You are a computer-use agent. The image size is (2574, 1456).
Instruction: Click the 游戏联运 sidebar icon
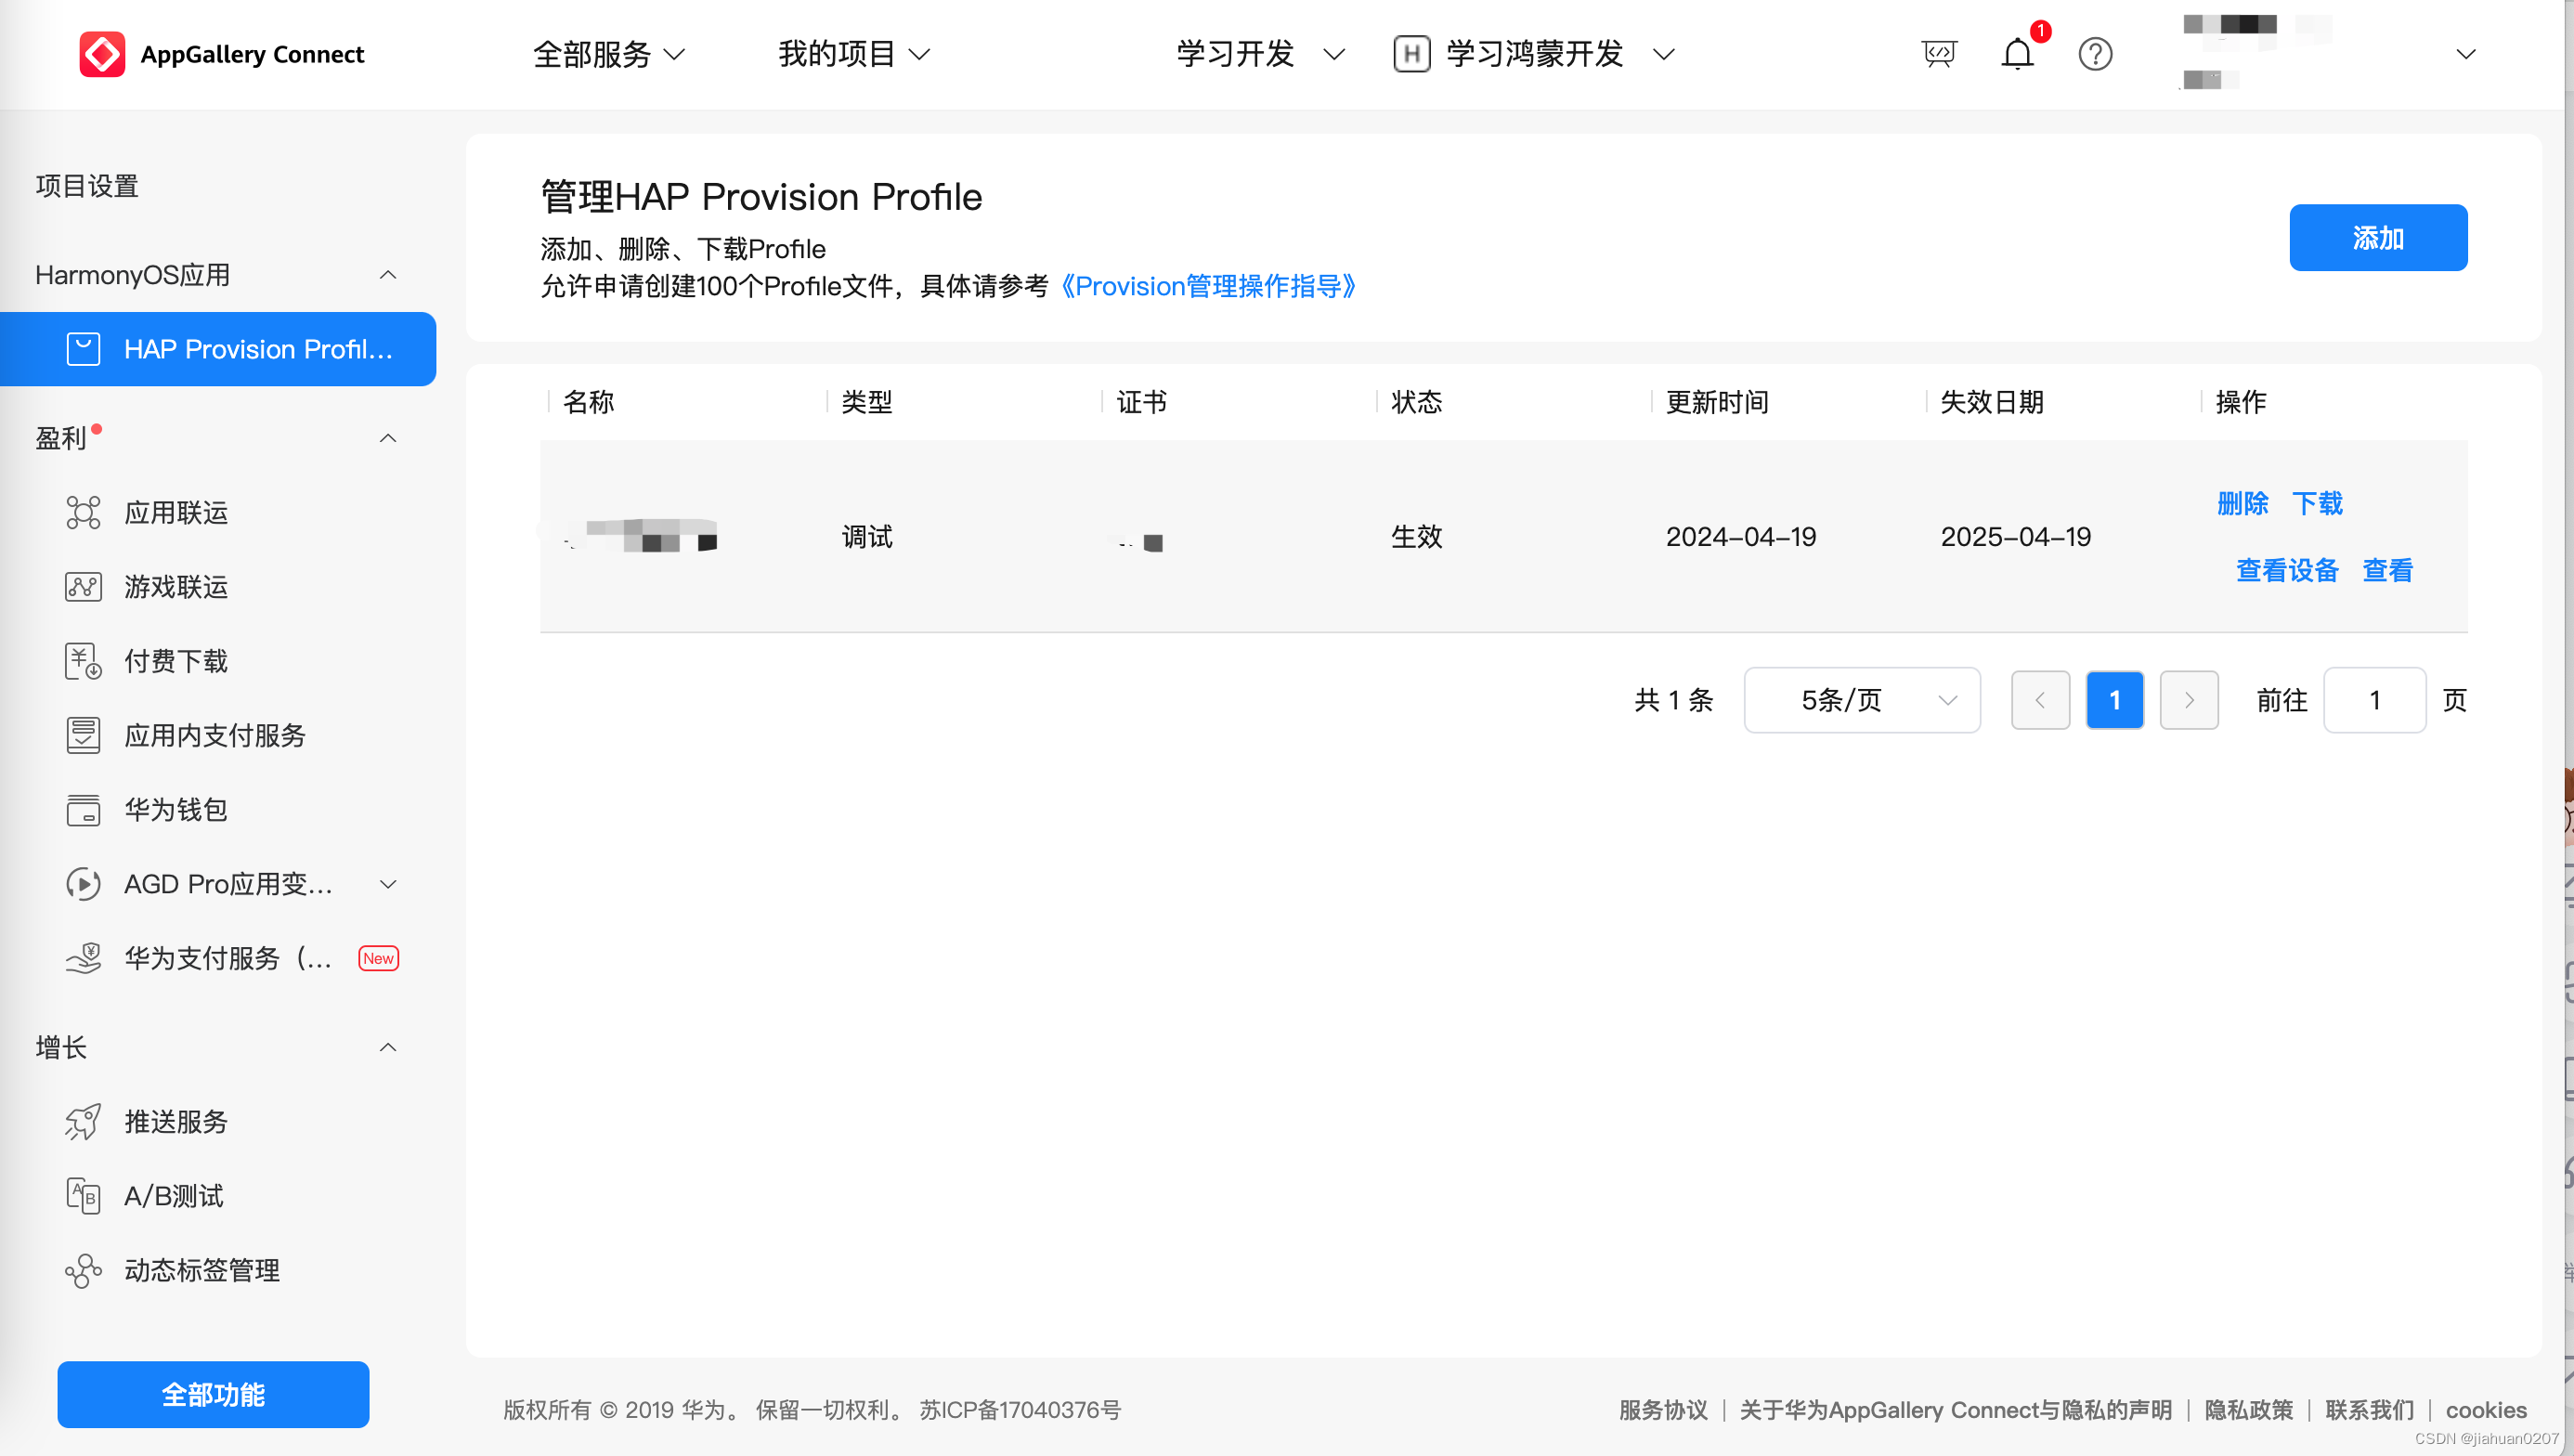coord(83,586)
